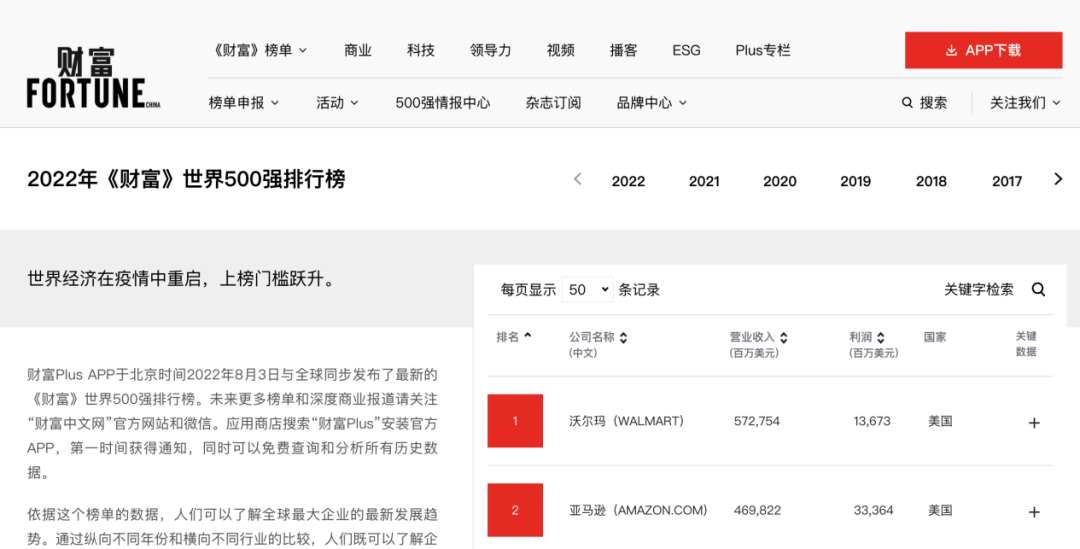
Task: Click the 关键字检索 search field
Action: pos(979,289)
